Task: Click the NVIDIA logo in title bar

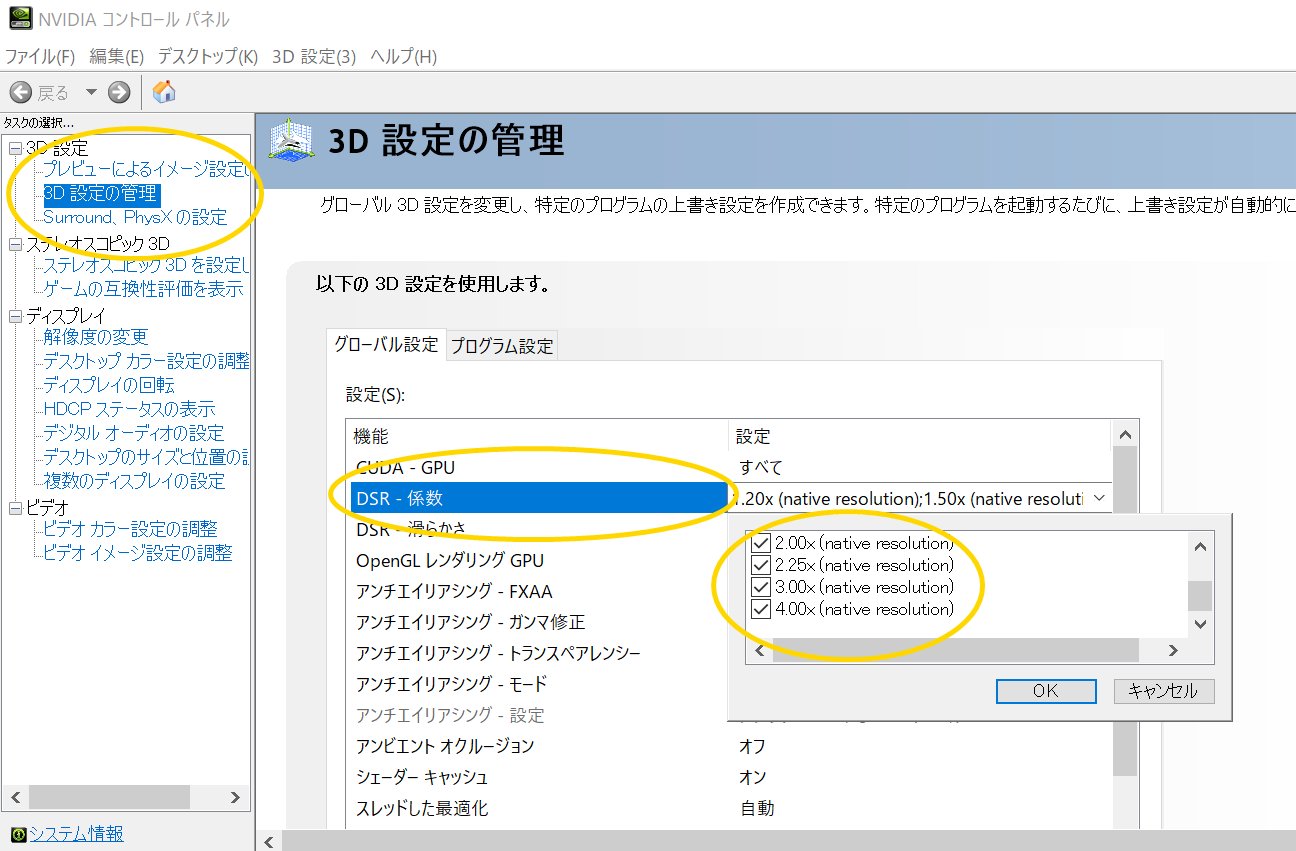Action: click(x=18, y=19)
